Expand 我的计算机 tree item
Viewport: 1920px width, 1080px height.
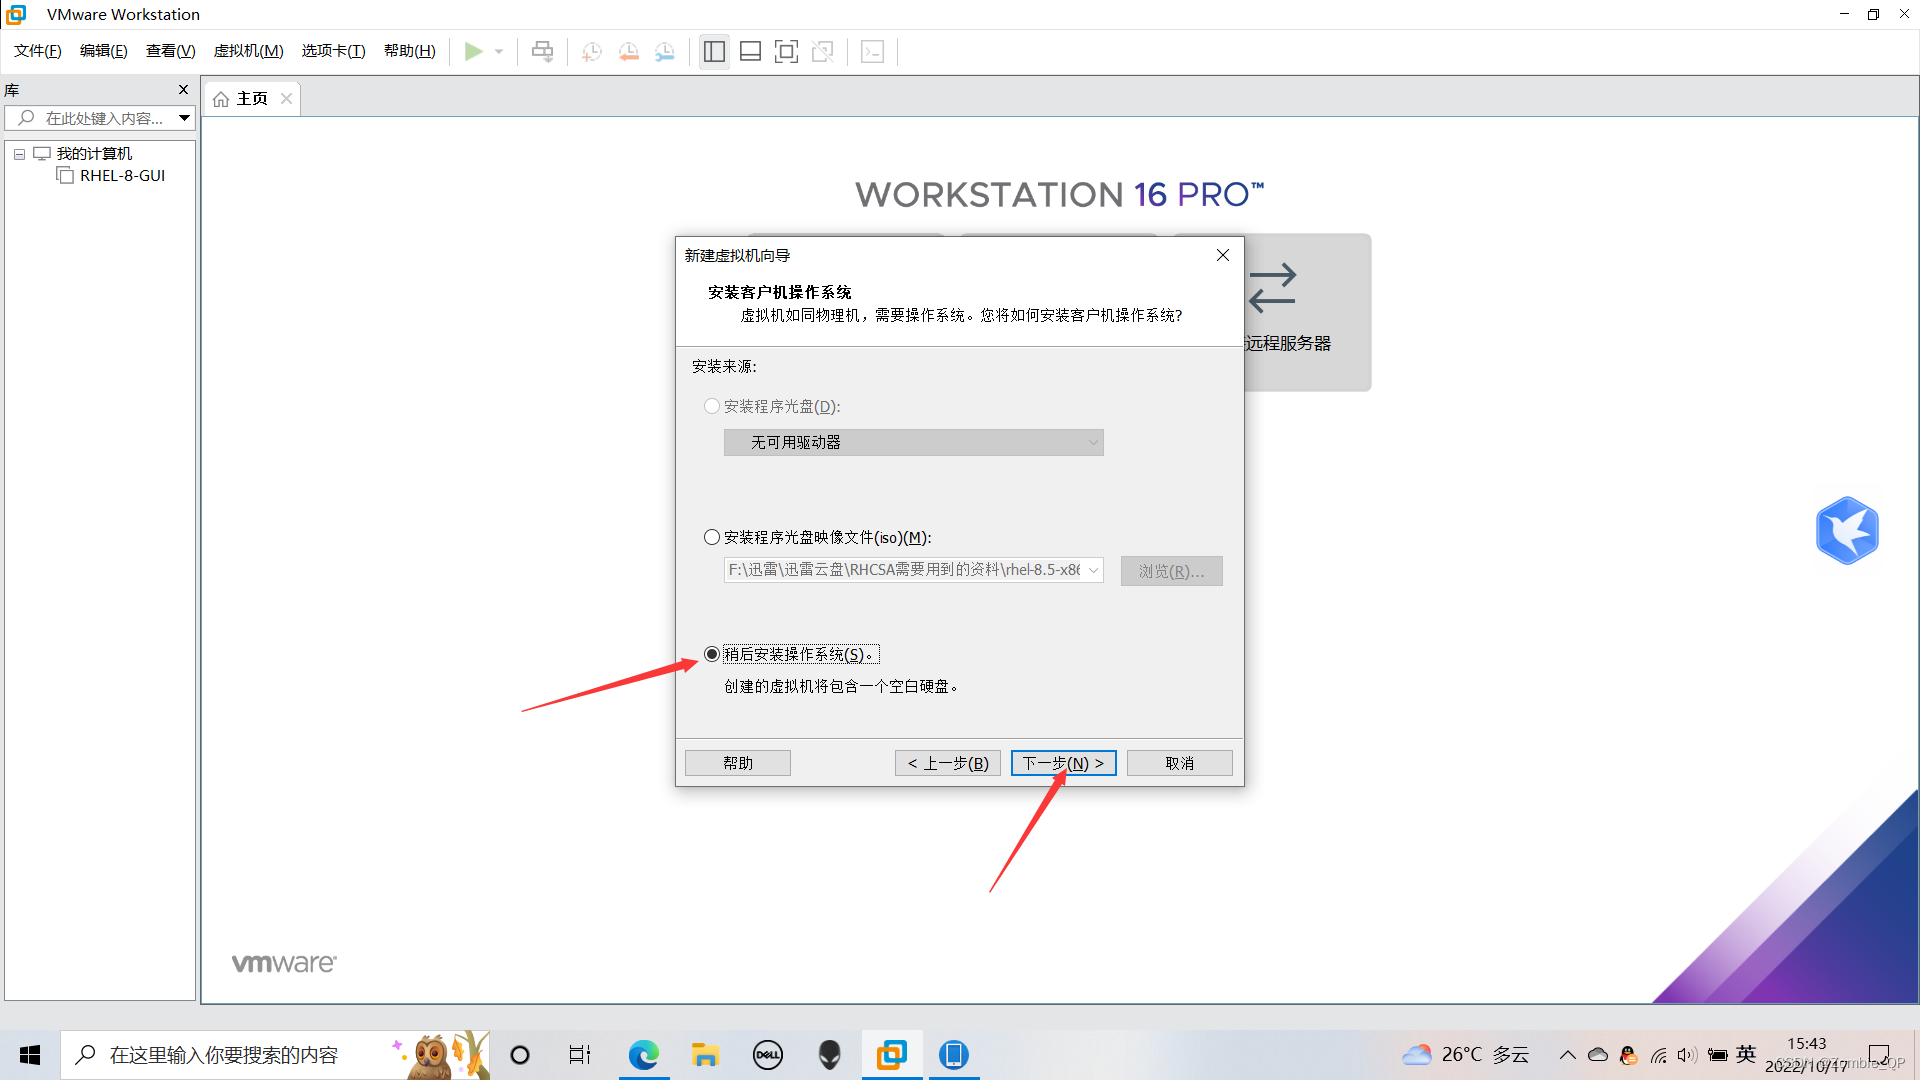[18, 153]
